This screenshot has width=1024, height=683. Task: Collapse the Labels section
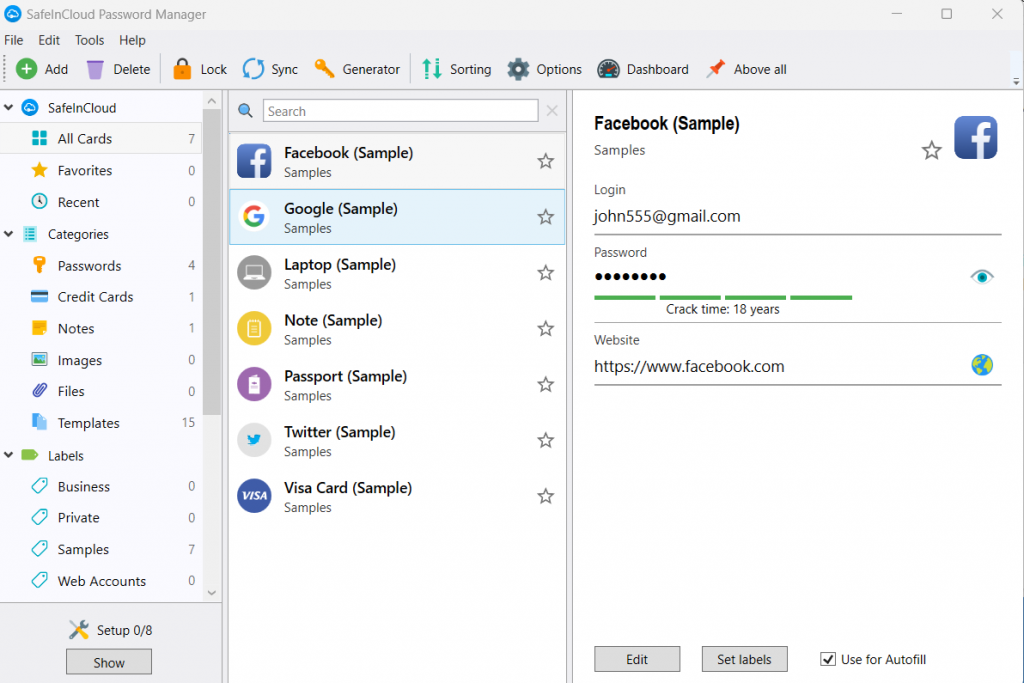[x=10, y=455]
